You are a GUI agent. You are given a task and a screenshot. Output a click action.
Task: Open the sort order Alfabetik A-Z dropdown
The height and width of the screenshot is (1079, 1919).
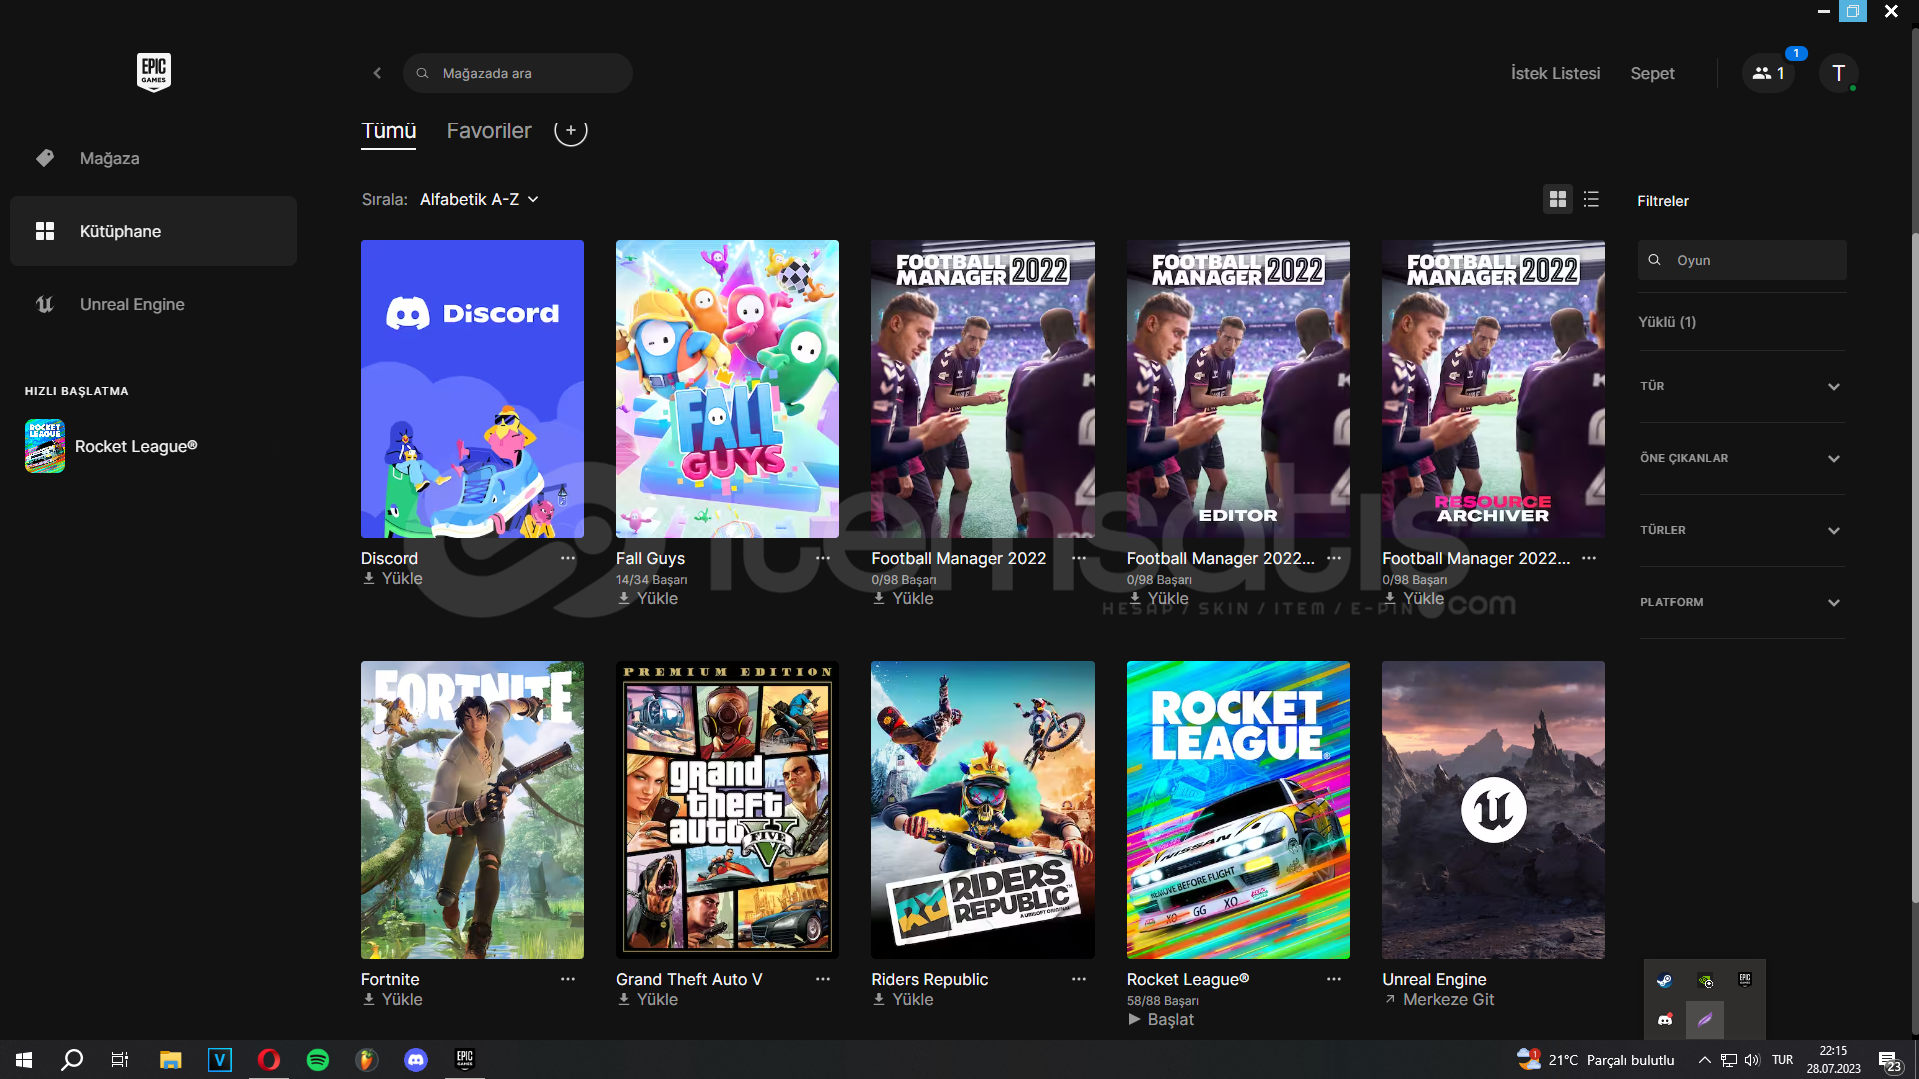[x=479, y=200]
